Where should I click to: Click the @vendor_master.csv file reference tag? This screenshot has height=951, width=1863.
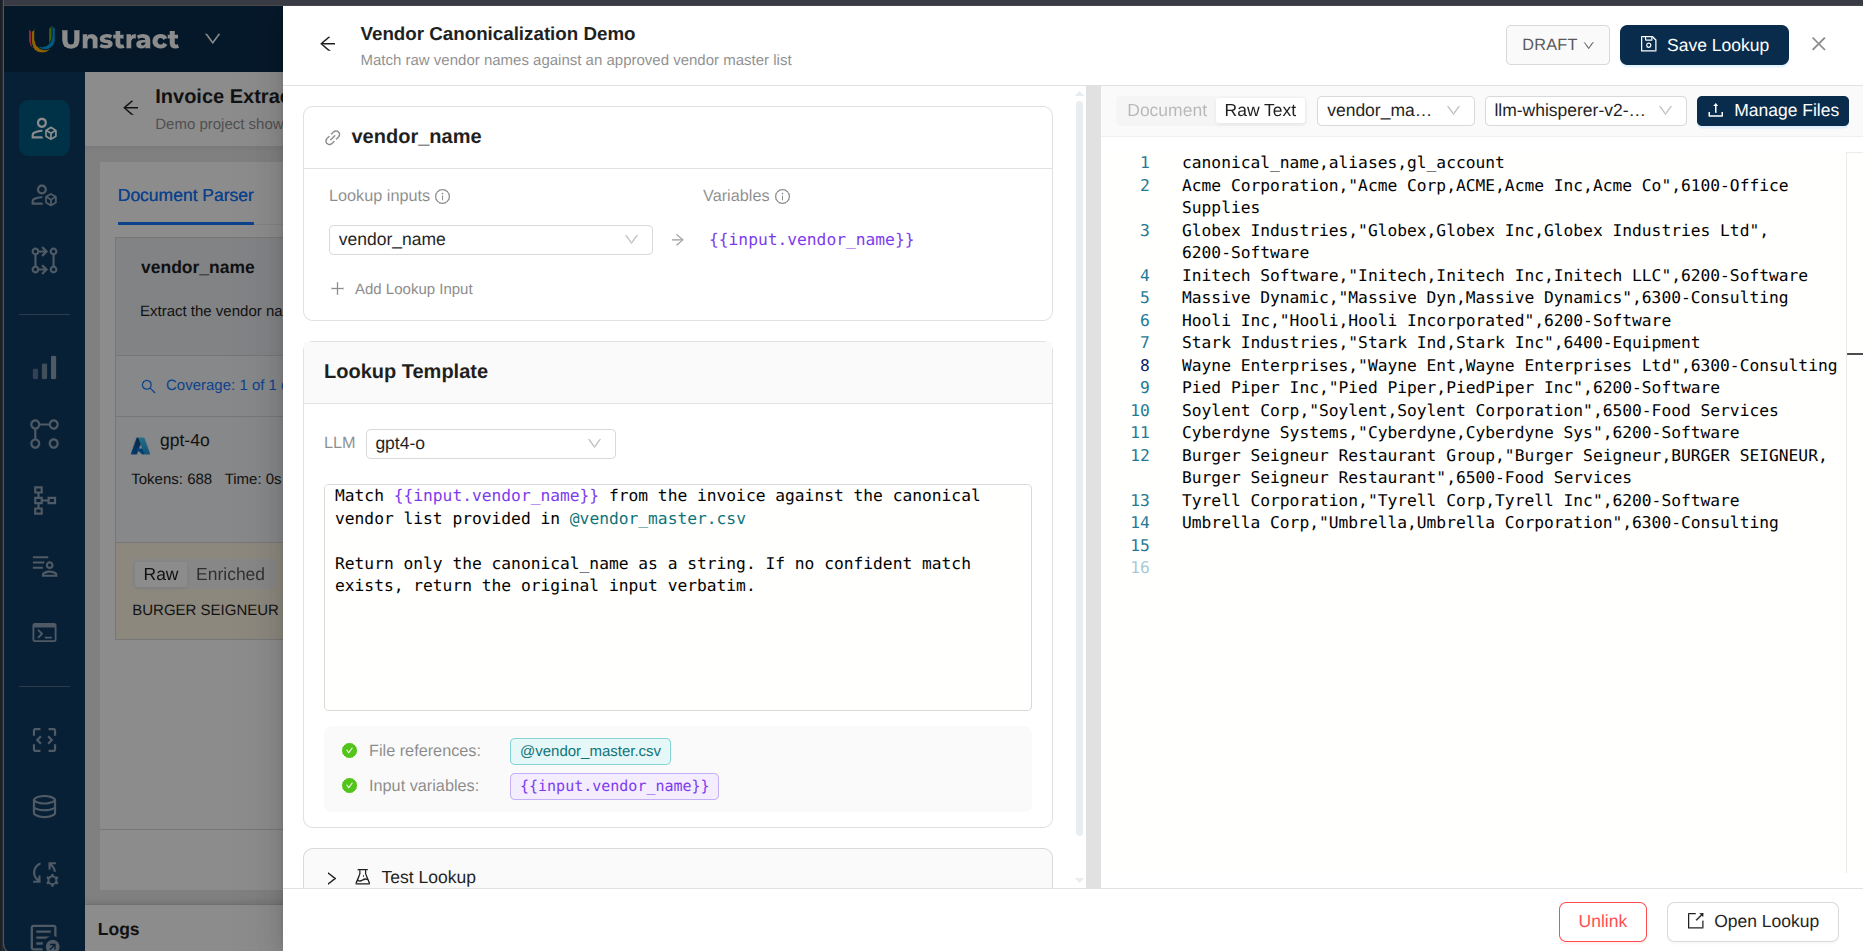[x=590, y=751]
